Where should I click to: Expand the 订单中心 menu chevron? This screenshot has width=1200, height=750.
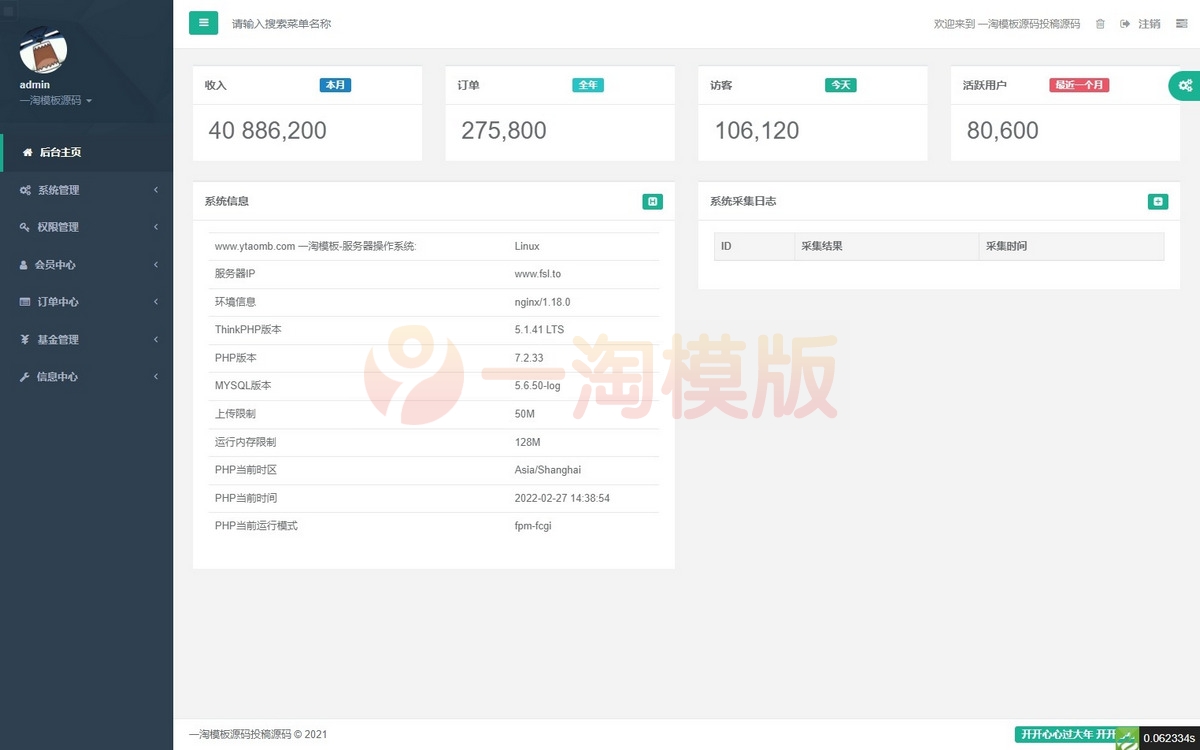click(156, 302)
